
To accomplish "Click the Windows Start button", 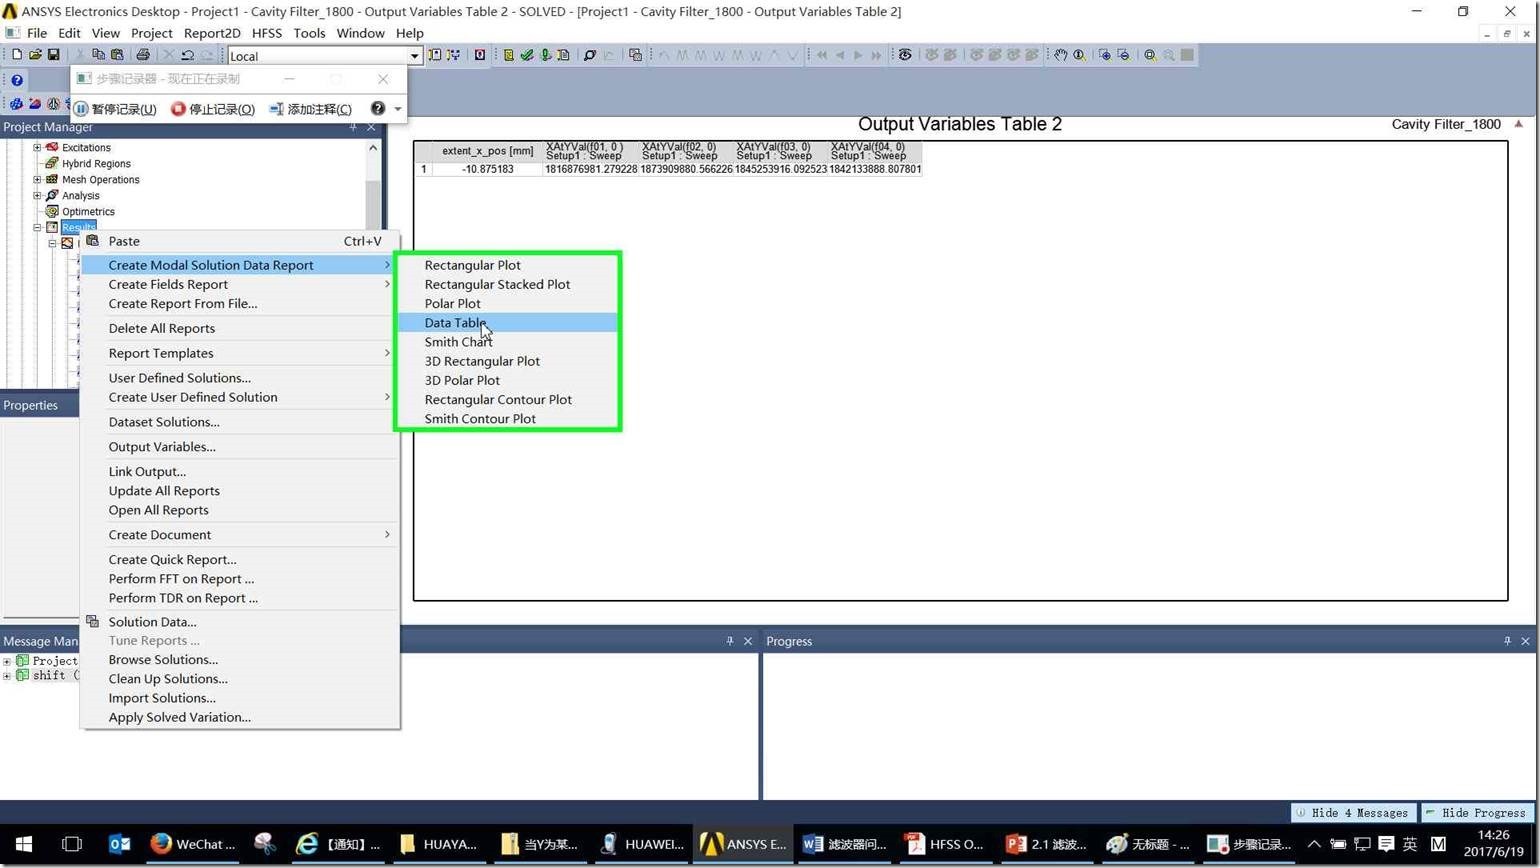I will coord(24,844).
